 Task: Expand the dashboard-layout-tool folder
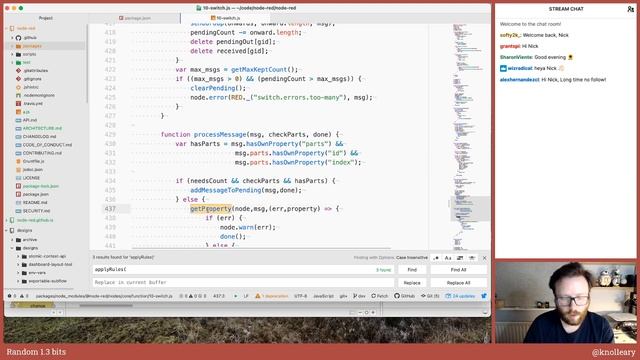pyautogui.click(x=18, y=264)
